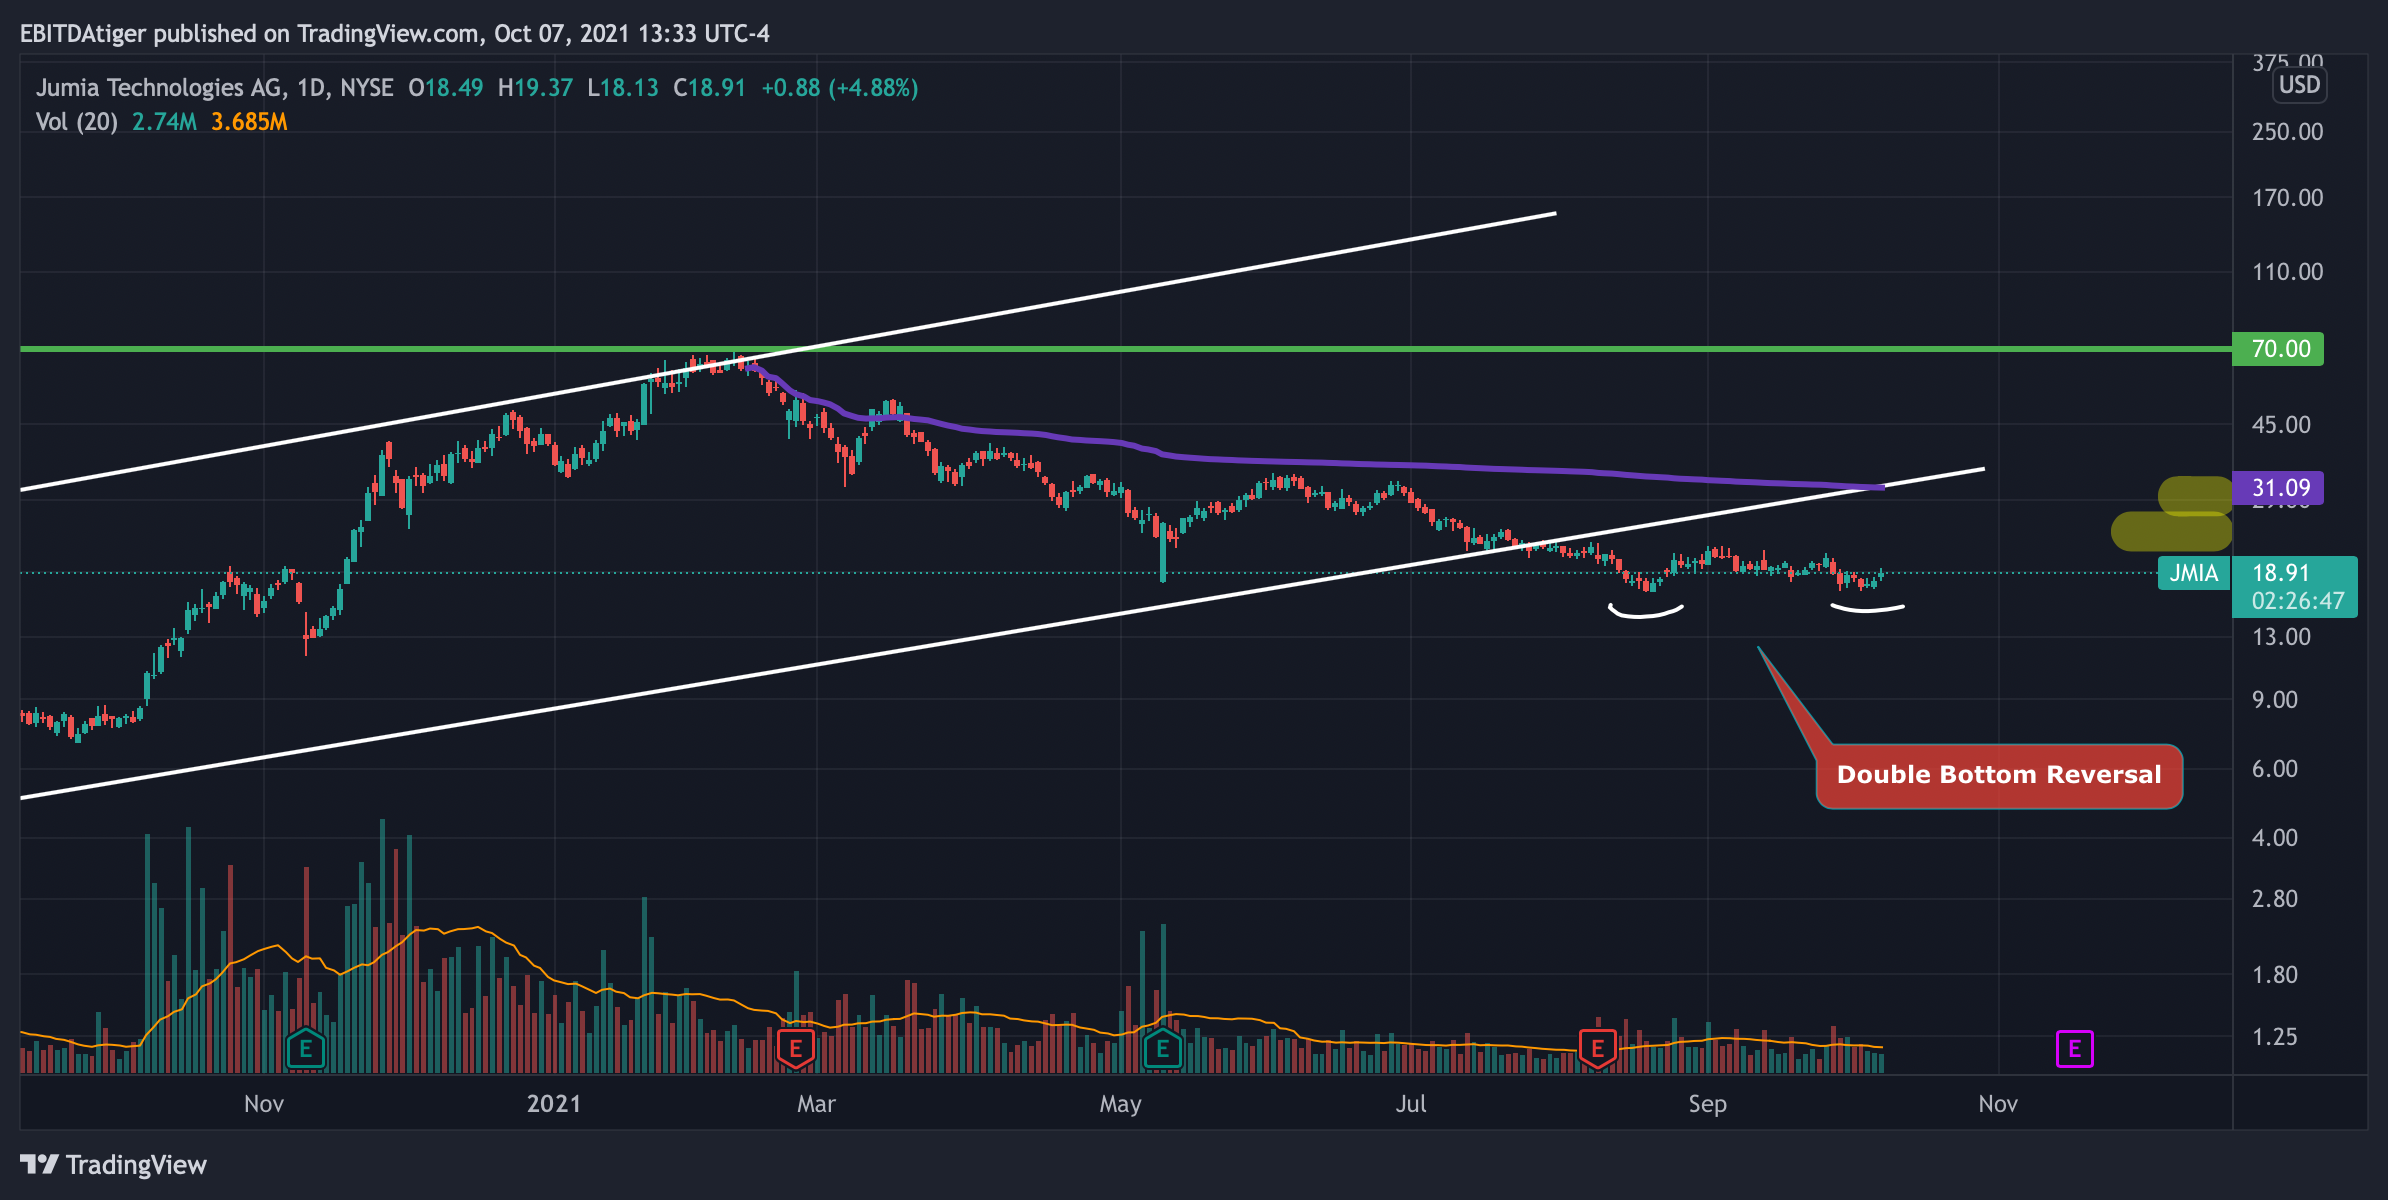Click the green 70.00 price label
This screenshot has height=1200, width=2388.
(2278, 349)
